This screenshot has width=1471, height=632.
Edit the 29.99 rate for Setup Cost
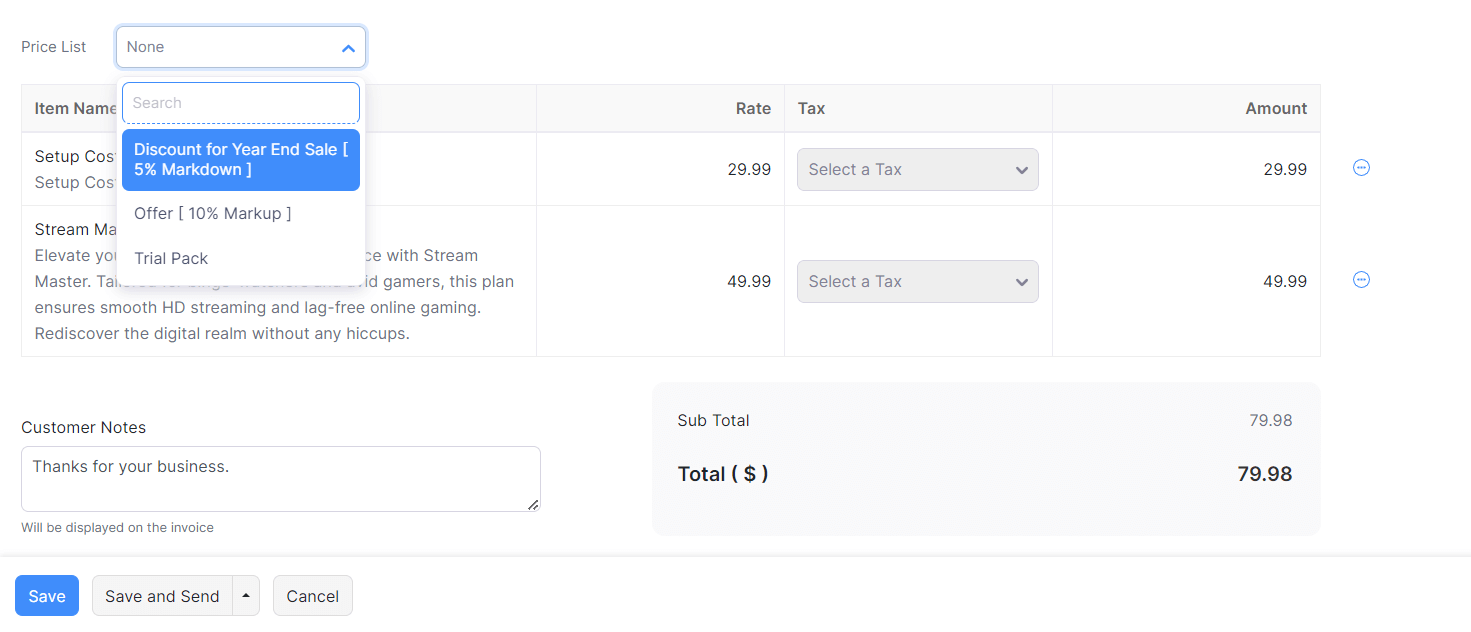click(x=749, y=170)
